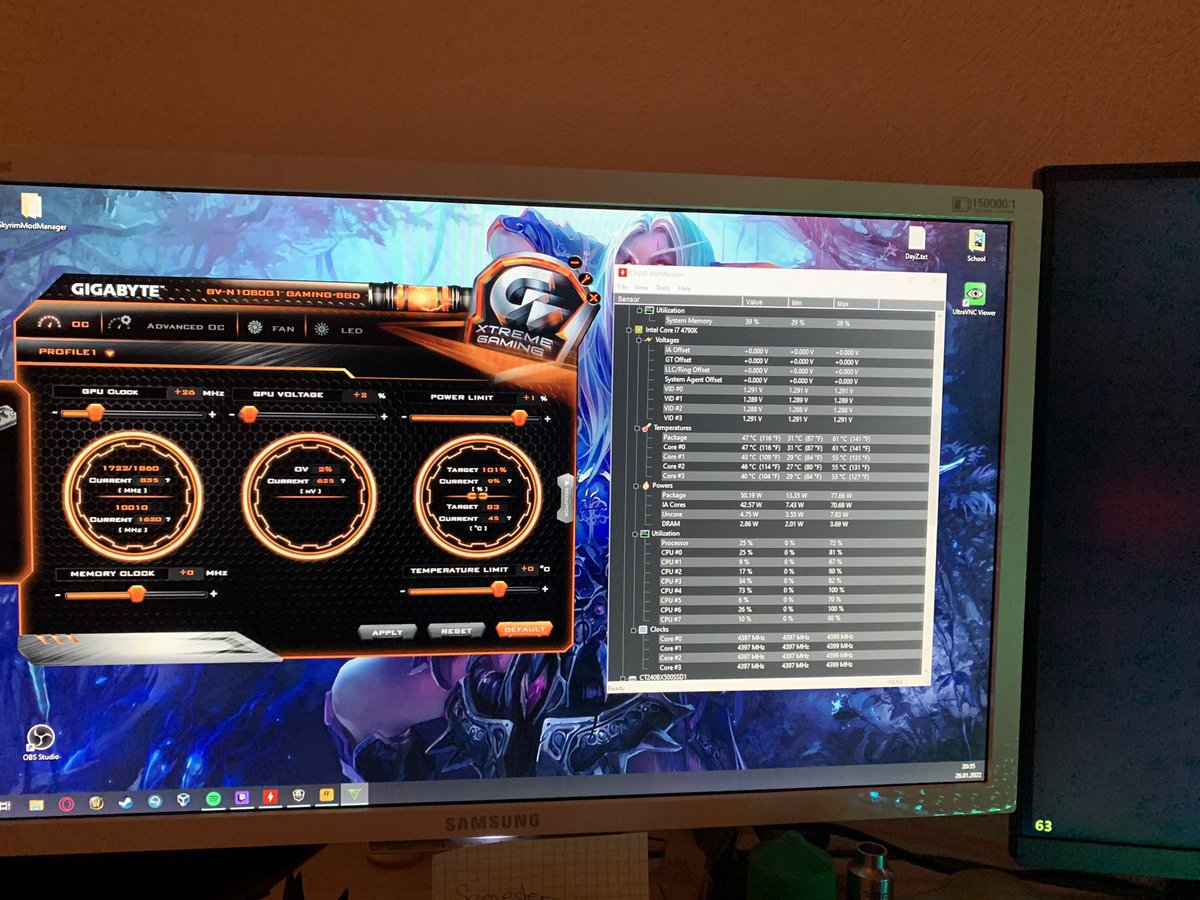The height and width of the screenshot is (900, 1200).
Task: Collapse the Temperatures tree node
Action: point(638,427)
